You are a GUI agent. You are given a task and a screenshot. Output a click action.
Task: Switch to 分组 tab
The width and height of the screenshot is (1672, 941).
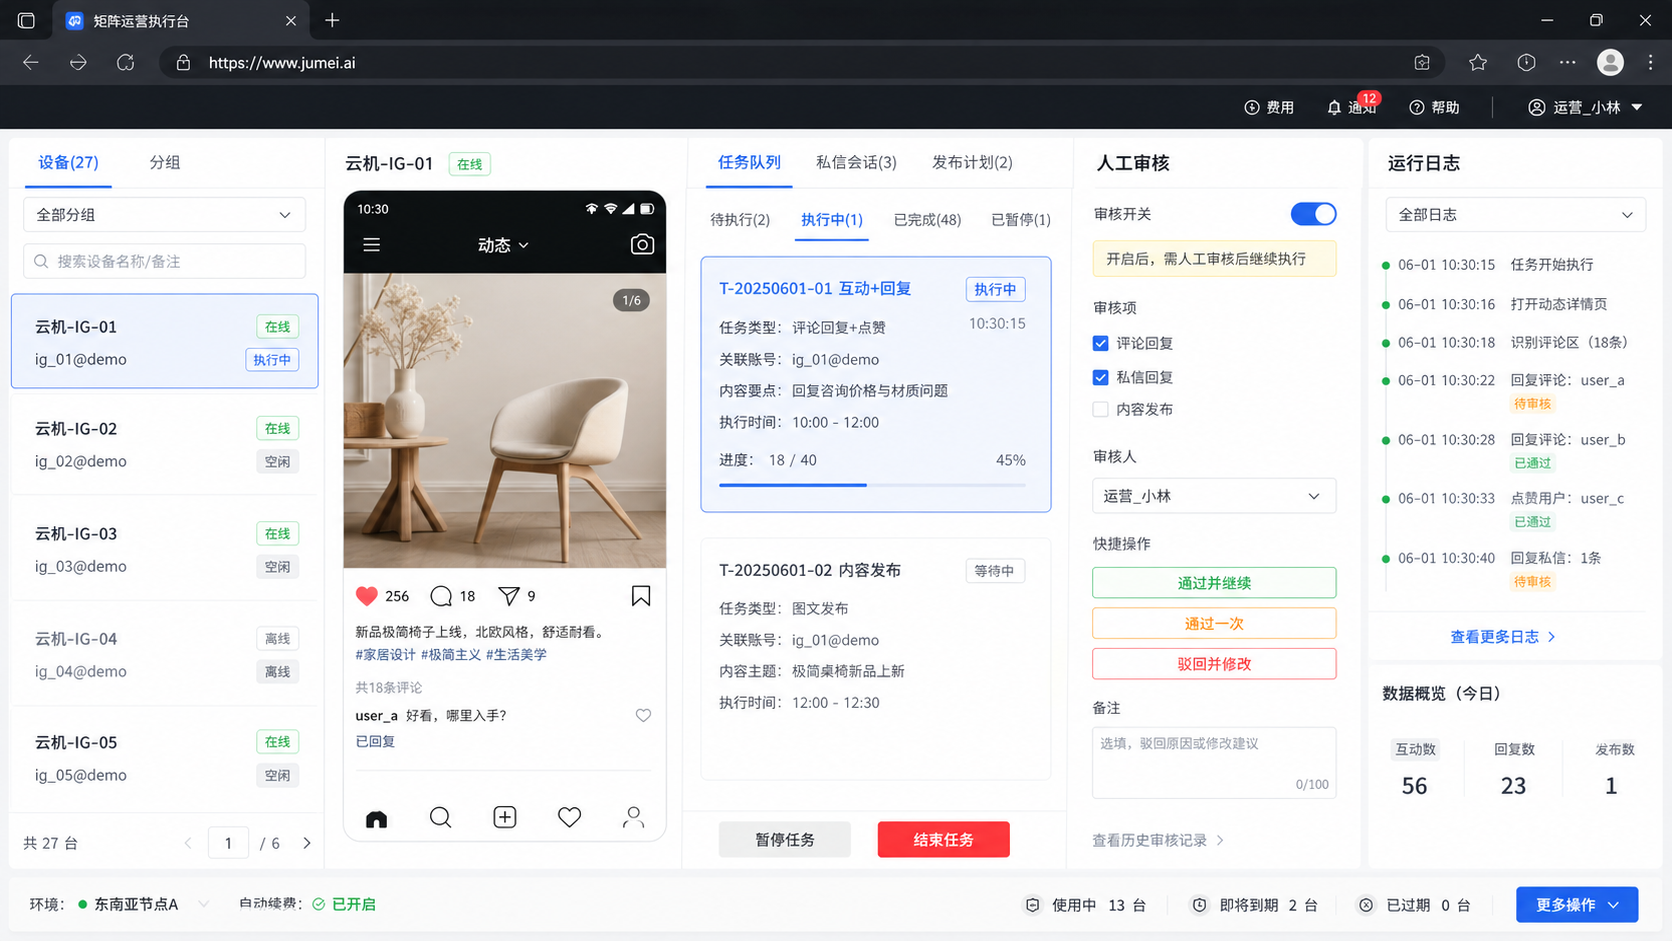click(165, 162)
